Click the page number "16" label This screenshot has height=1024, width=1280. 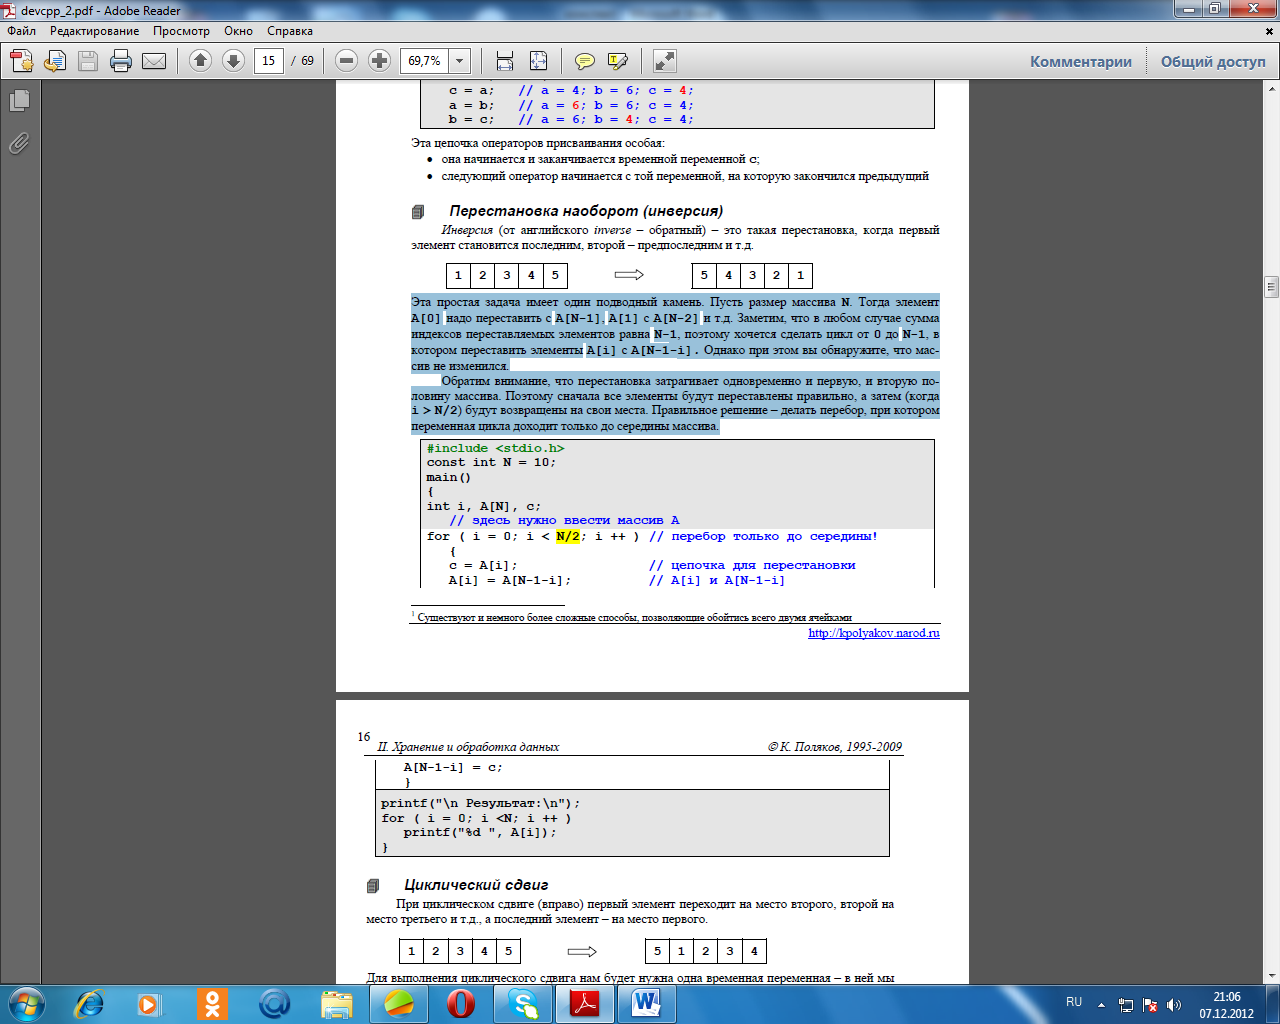tap(364, 737)
